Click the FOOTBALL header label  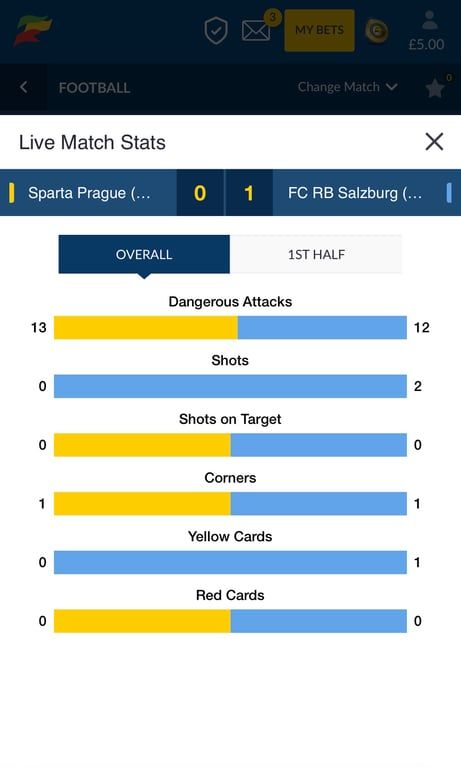point(95,88)
